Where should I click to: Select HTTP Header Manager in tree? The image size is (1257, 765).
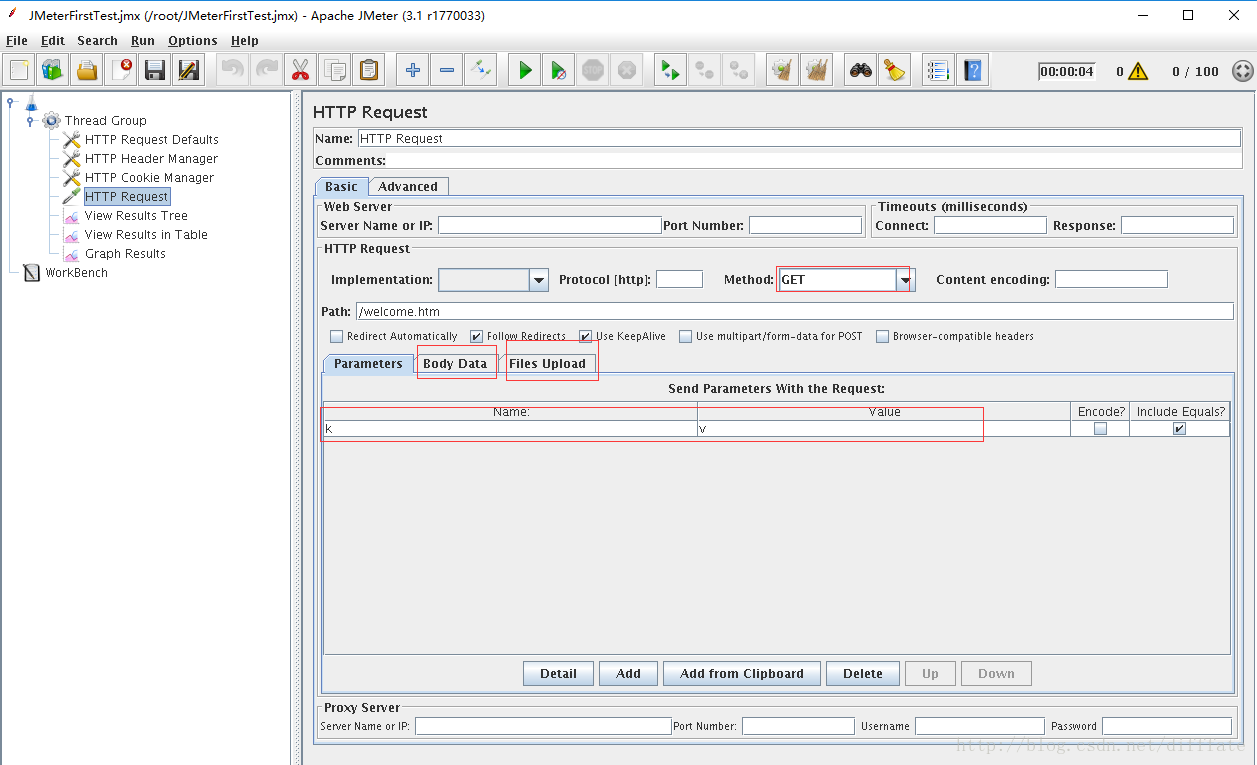[x=151, y=159]
